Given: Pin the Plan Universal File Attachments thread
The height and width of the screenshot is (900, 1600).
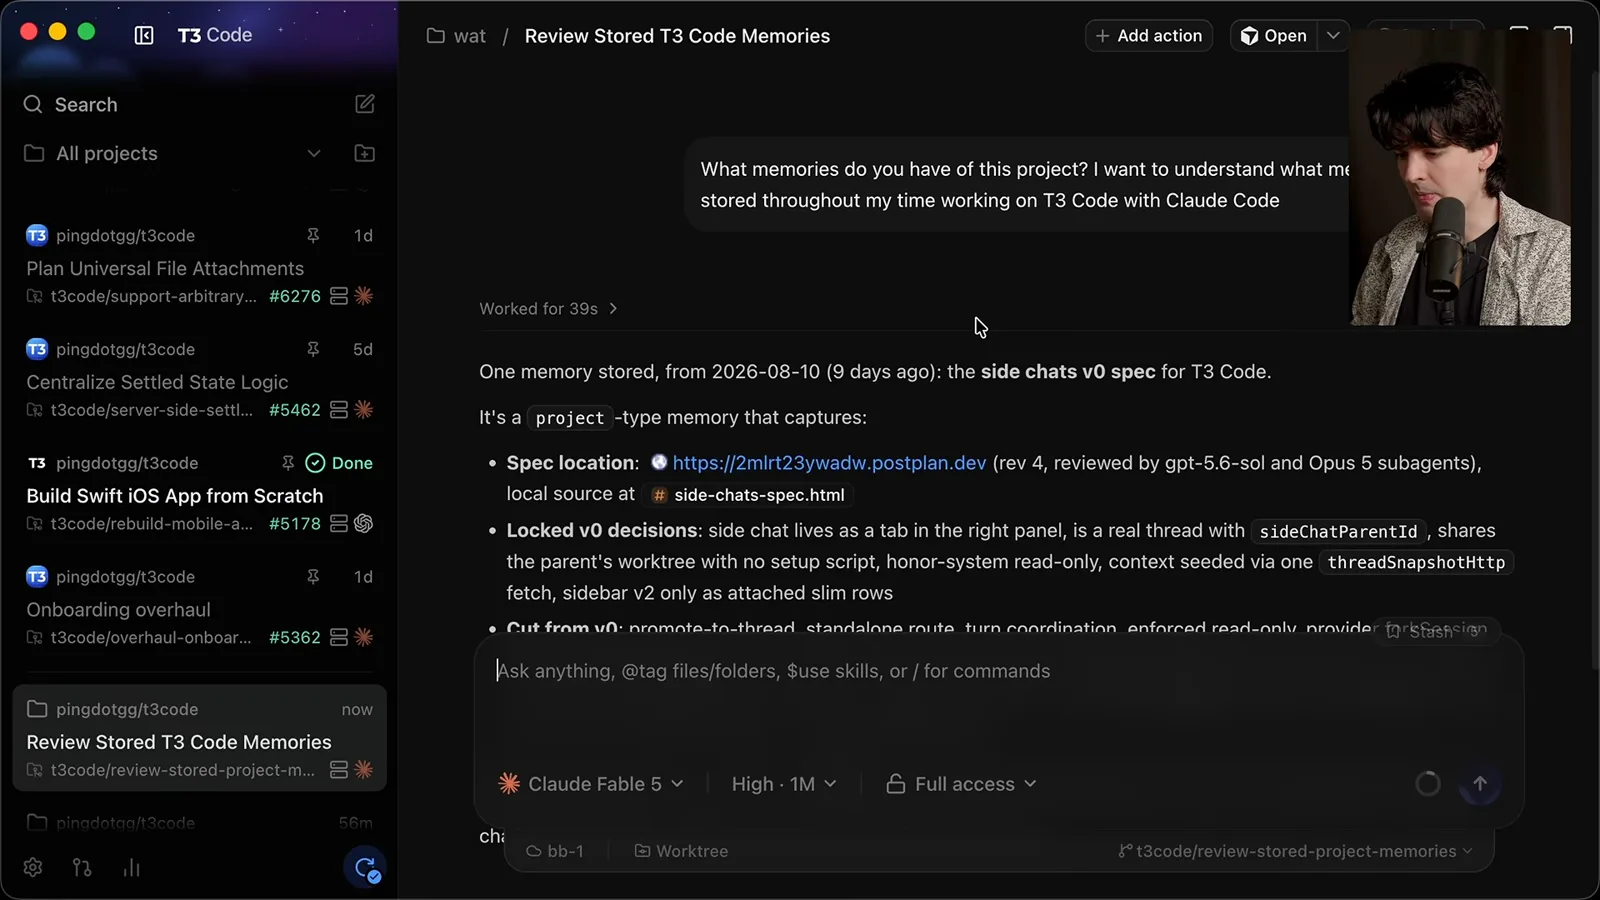Looking at the screenshot, I should (313, 235).
